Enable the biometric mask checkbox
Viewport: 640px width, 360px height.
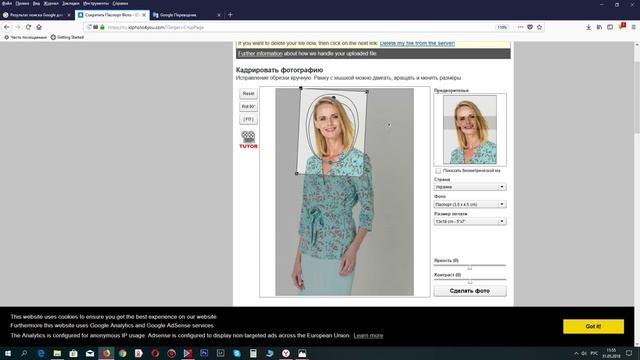point(438,171)
